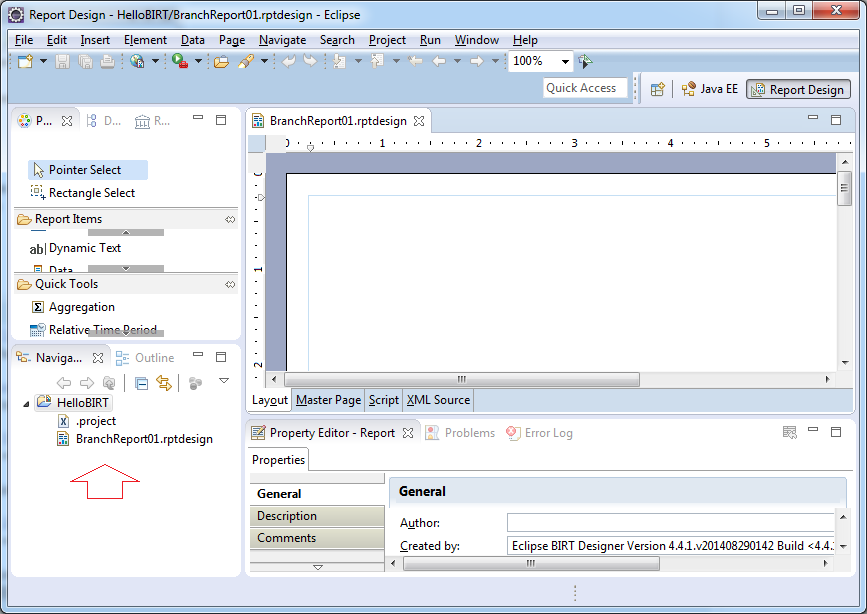Screen dimensions: 867x614
Task: Click the Print icon in toolbar
Action: coord(107,61)
